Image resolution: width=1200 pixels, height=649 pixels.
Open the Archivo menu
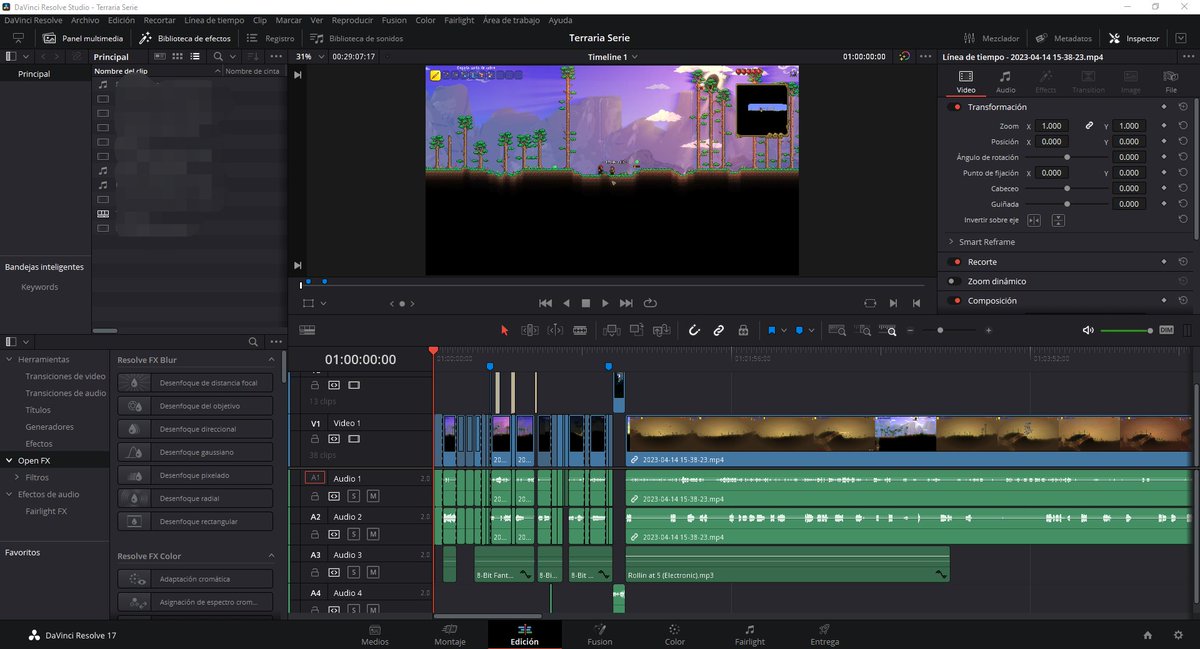[x=85, y=20]
